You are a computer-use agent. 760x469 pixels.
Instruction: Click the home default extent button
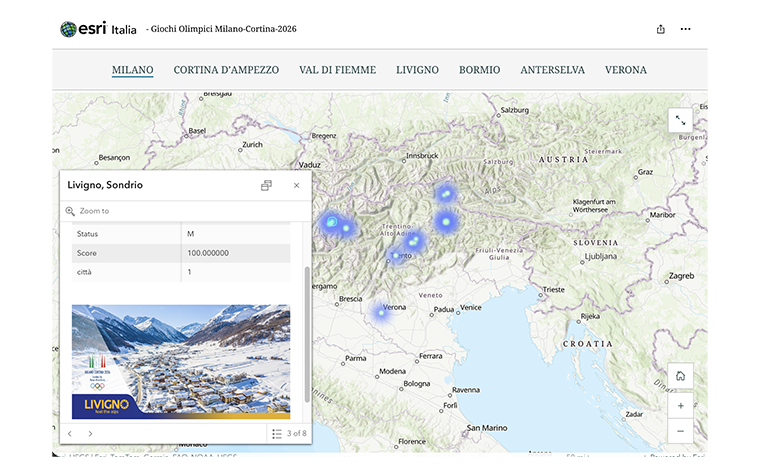[680, 376]
